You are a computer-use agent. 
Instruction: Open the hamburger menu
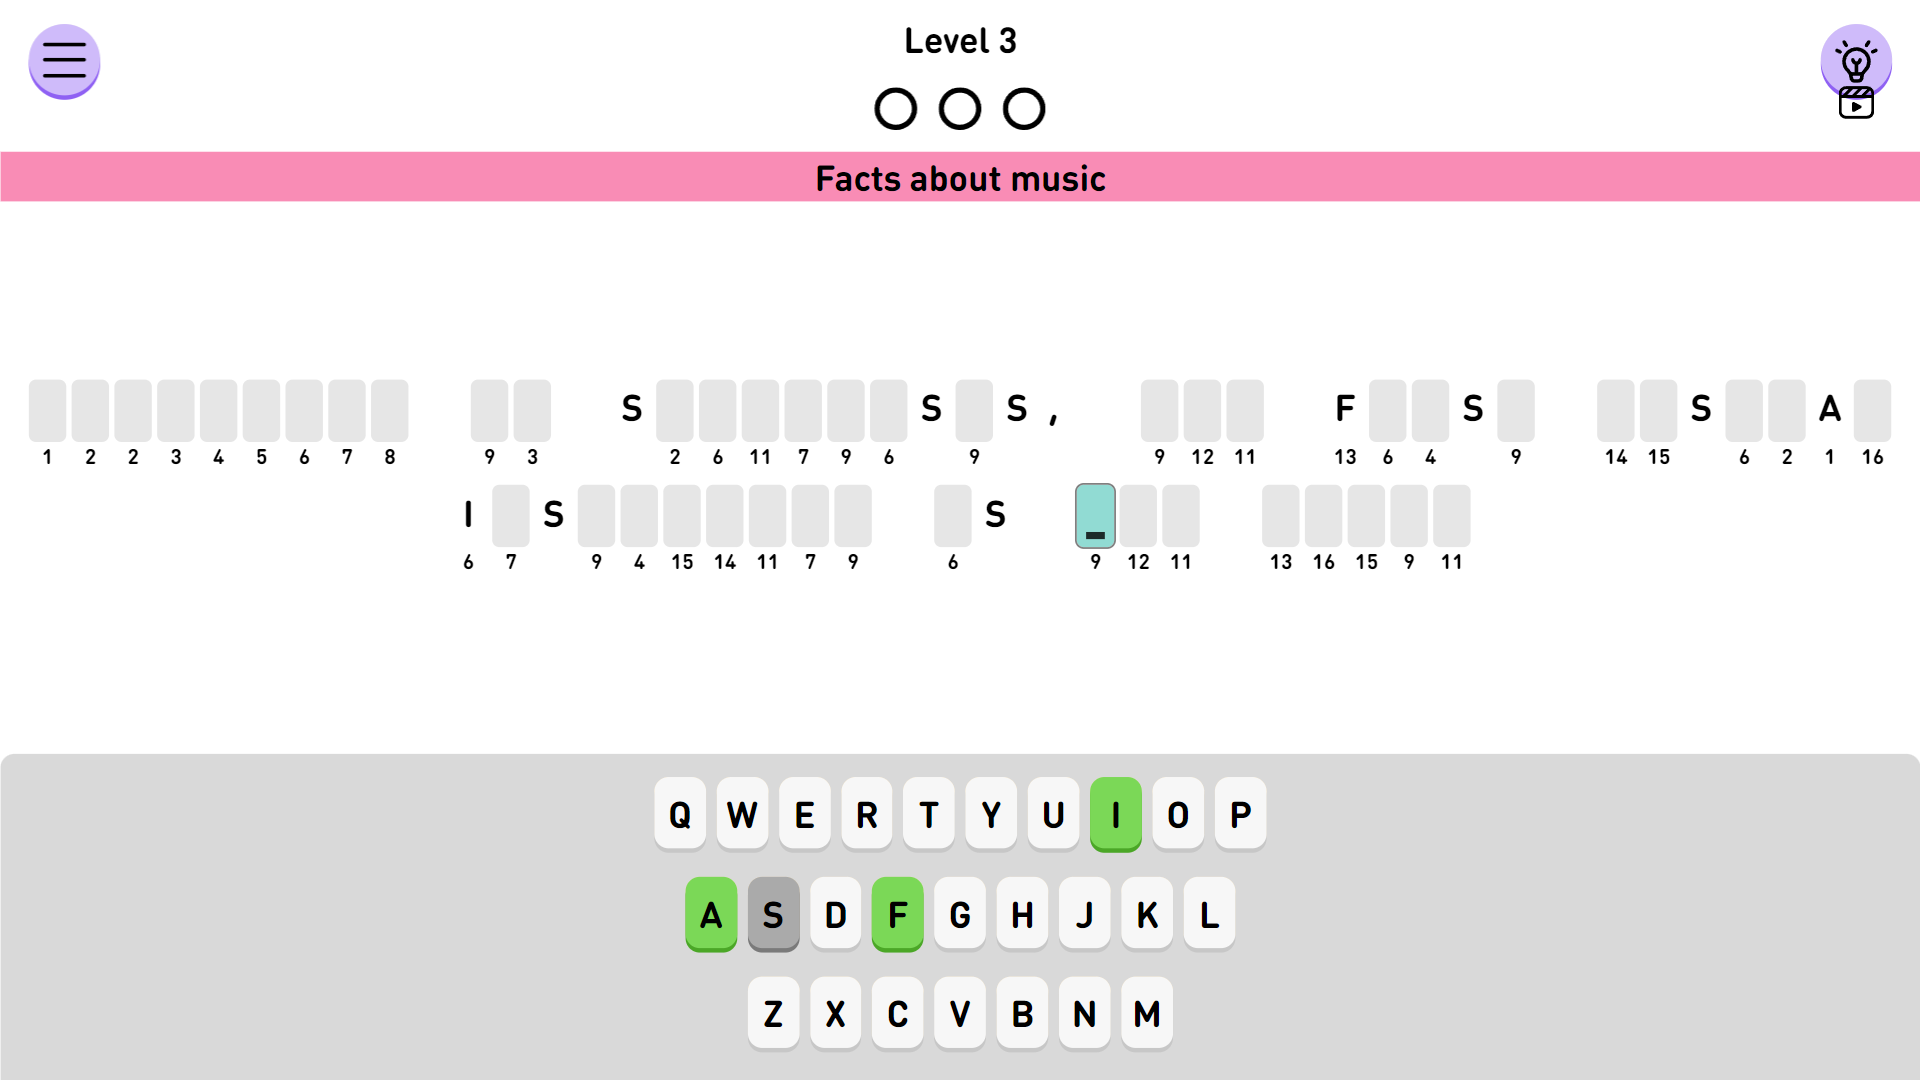64,61
